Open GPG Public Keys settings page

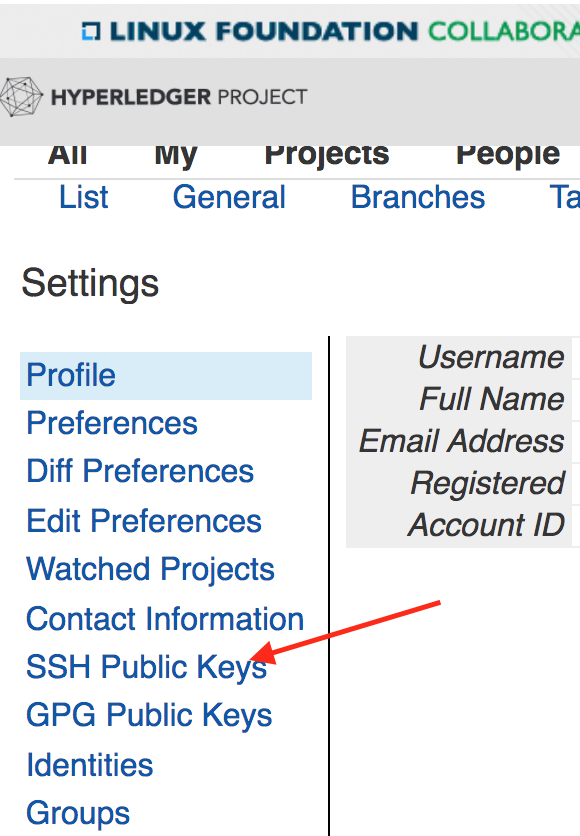tap(149, 715)
